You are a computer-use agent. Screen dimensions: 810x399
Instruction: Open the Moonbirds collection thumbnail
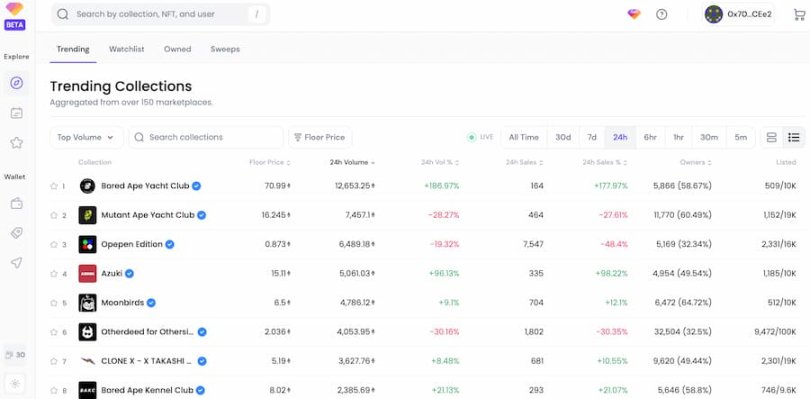[x=87, y=303]
